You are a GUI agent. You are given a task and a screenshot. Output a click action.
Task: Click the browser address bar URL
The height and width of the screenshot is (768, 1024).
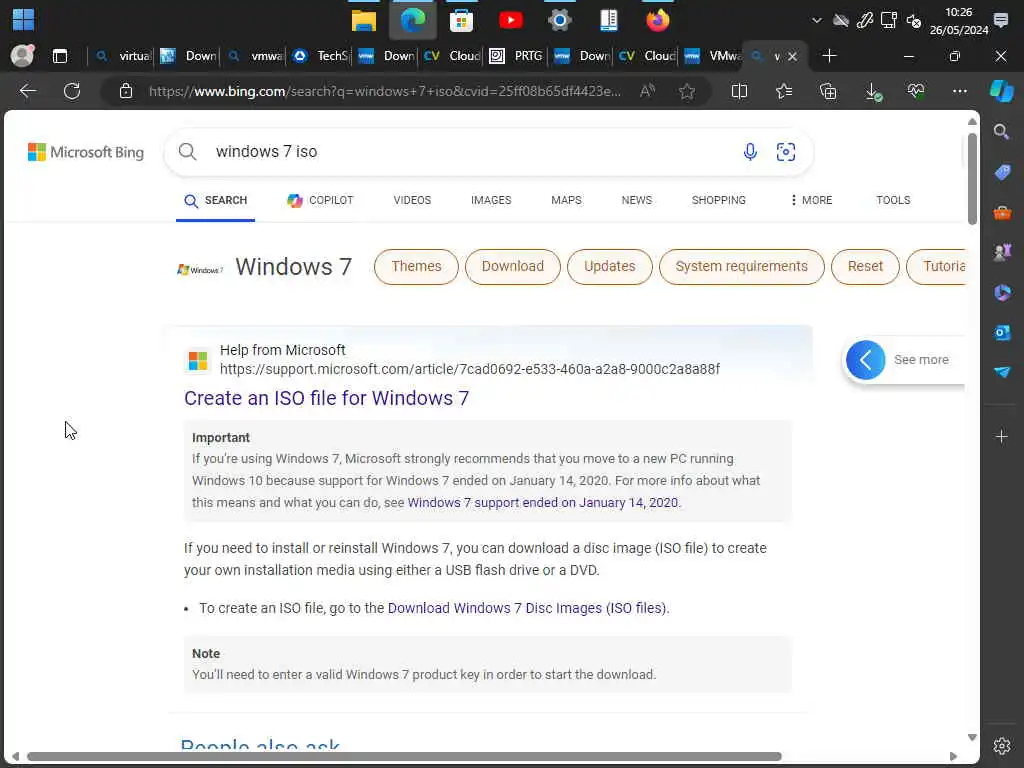[385, 91]
